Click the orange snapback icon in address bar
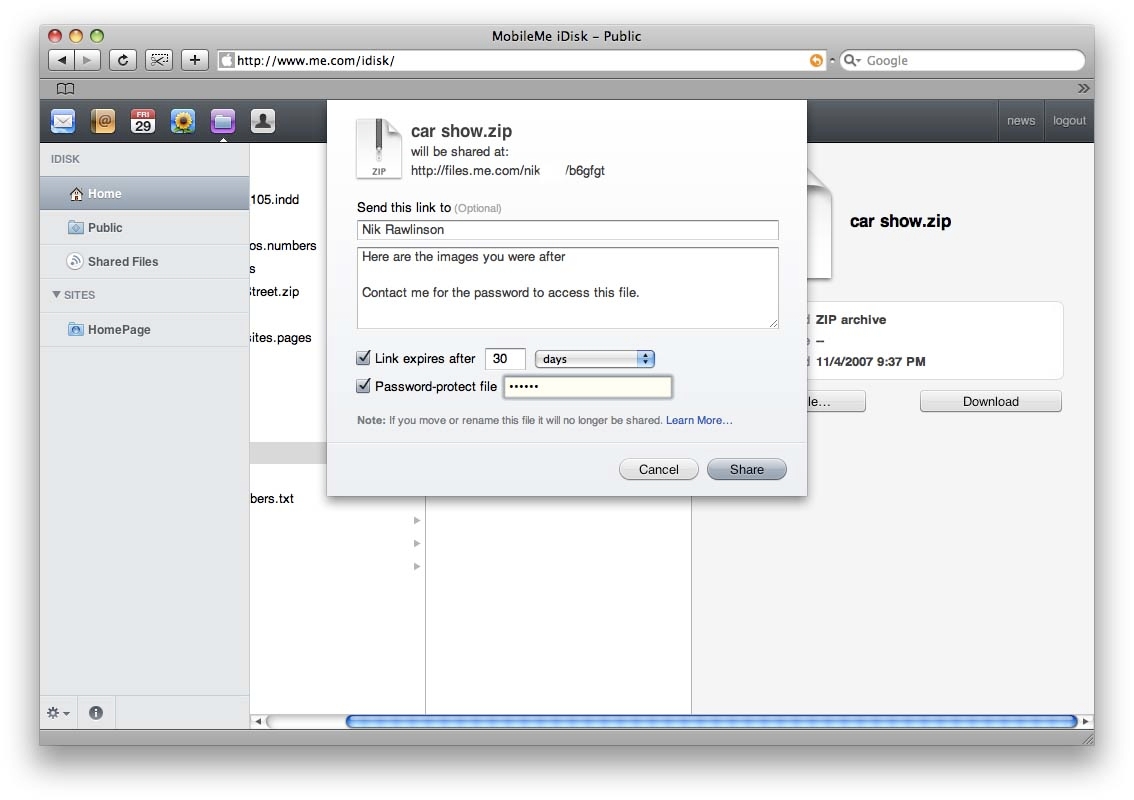Screen dimensions: 1134x800 pos(816,61)
